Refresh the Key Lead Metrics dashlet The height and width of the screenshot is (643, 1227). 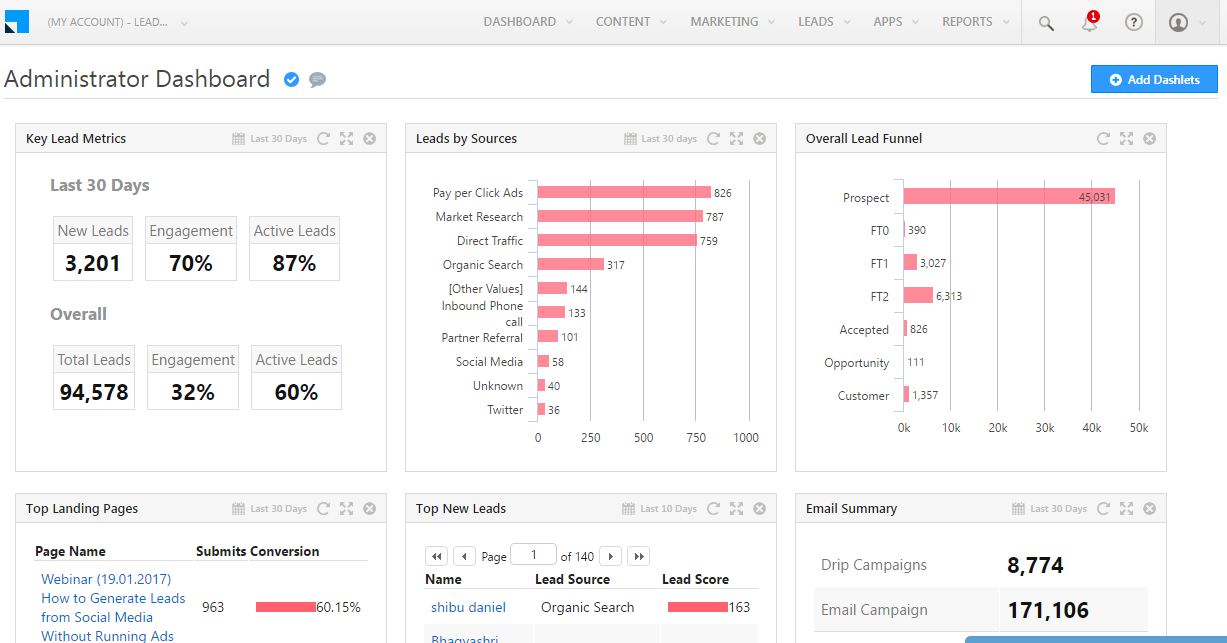pyautogui.click(x=323, y=139)
